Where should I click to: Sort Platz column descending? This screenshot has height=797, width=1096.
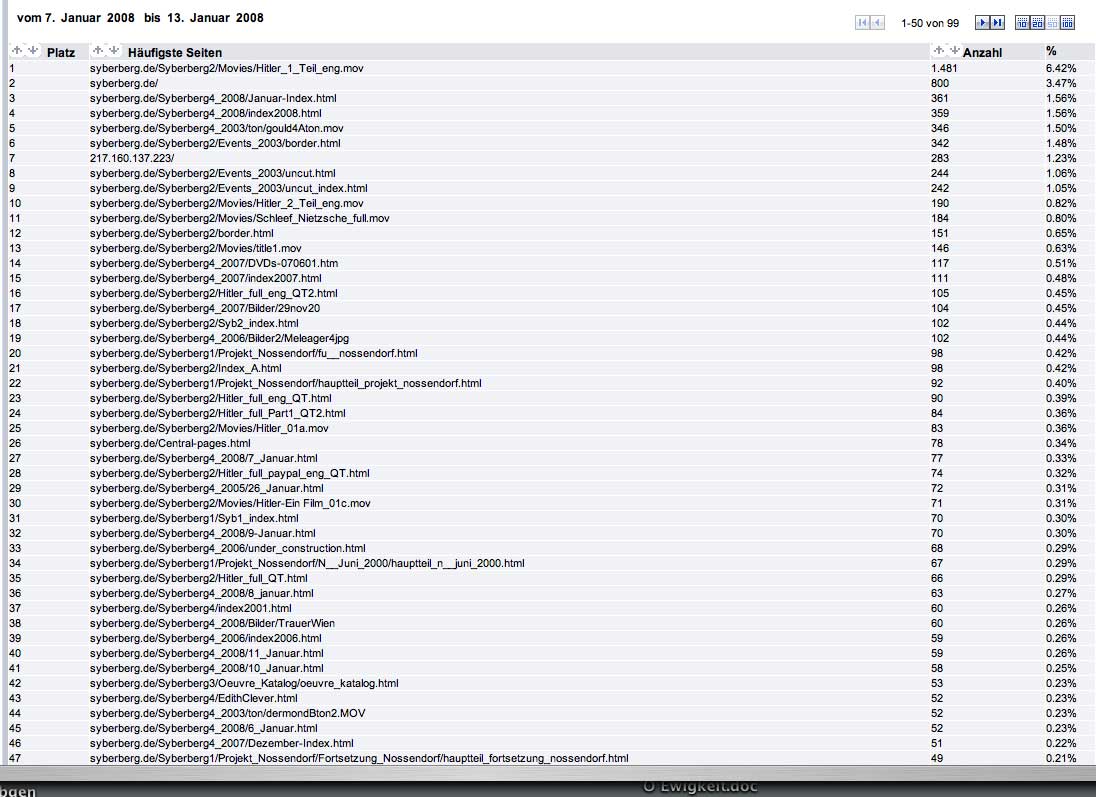(32, 51)
